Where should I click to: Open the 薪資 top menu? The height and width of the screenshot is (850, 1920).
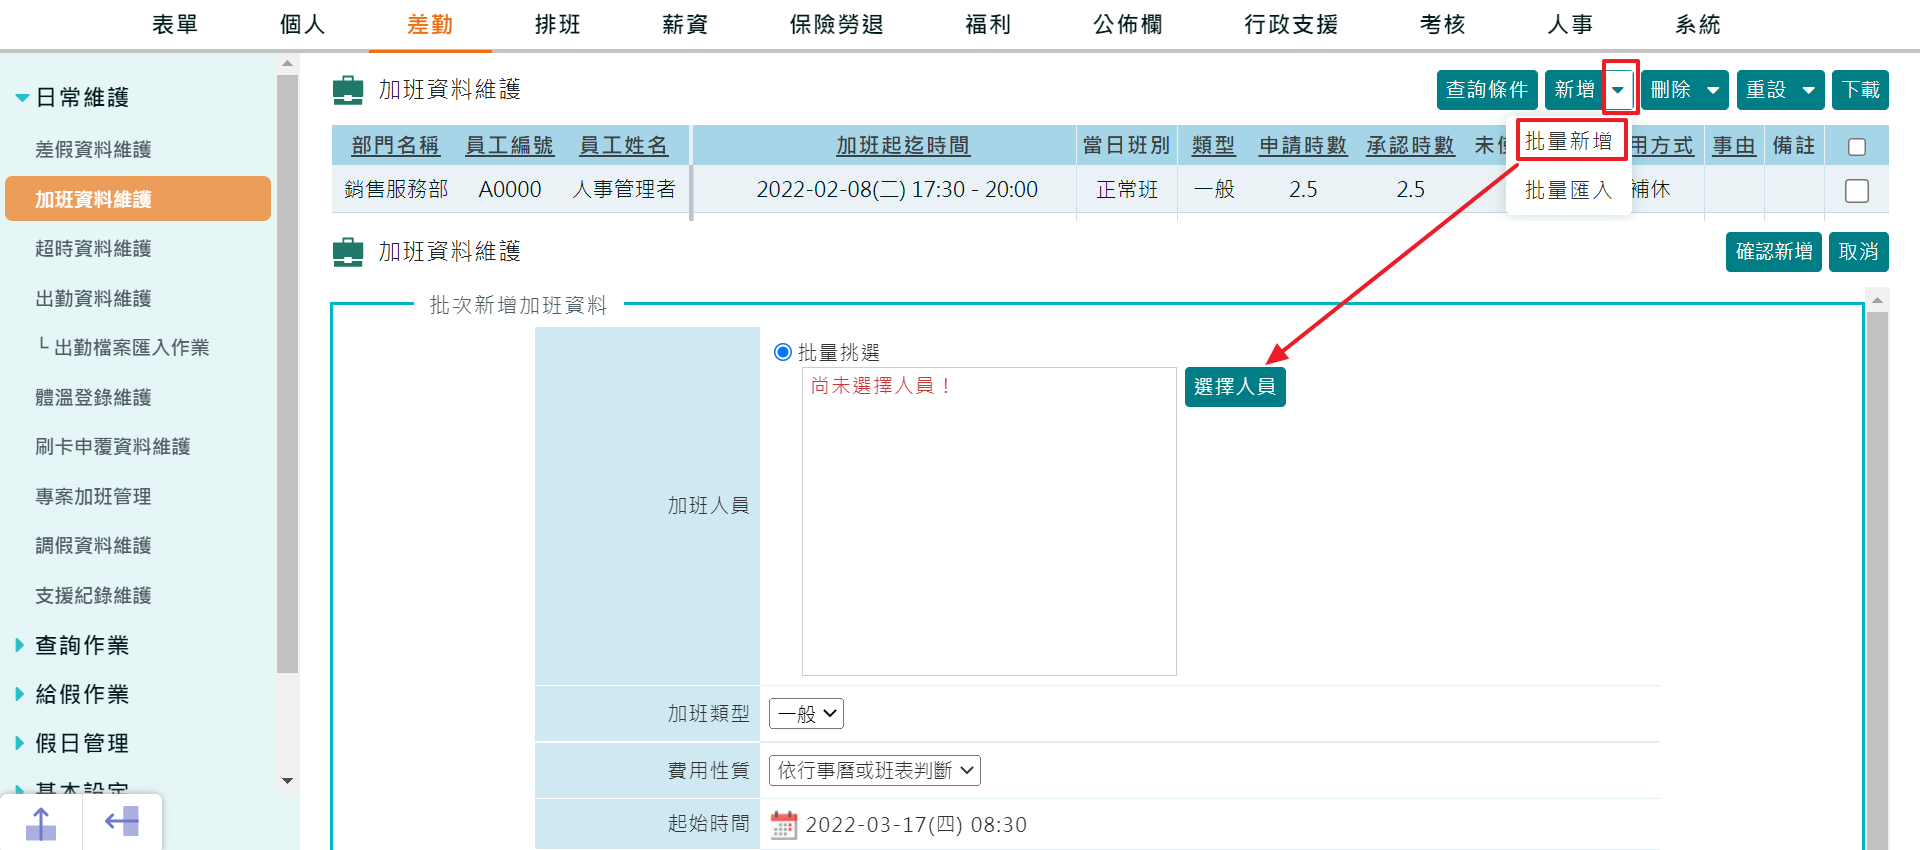click(x=685, y=25)
